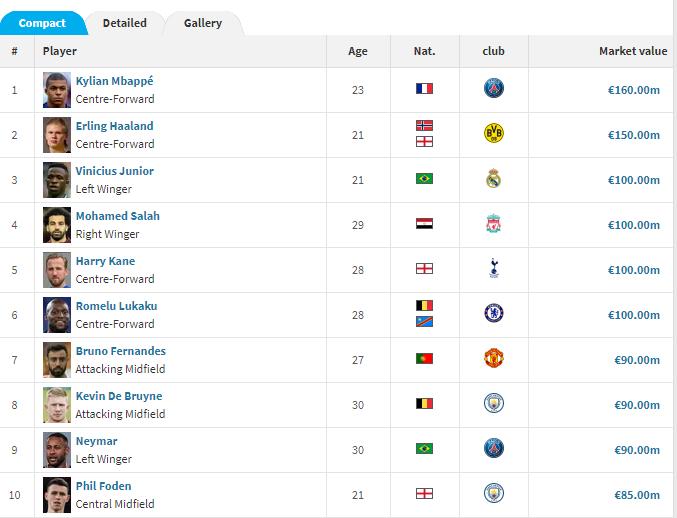This screenshot has width=677, height=518.
Task: Click the Portugal flag for Bruno Fernandes
Action: [424, 358]
